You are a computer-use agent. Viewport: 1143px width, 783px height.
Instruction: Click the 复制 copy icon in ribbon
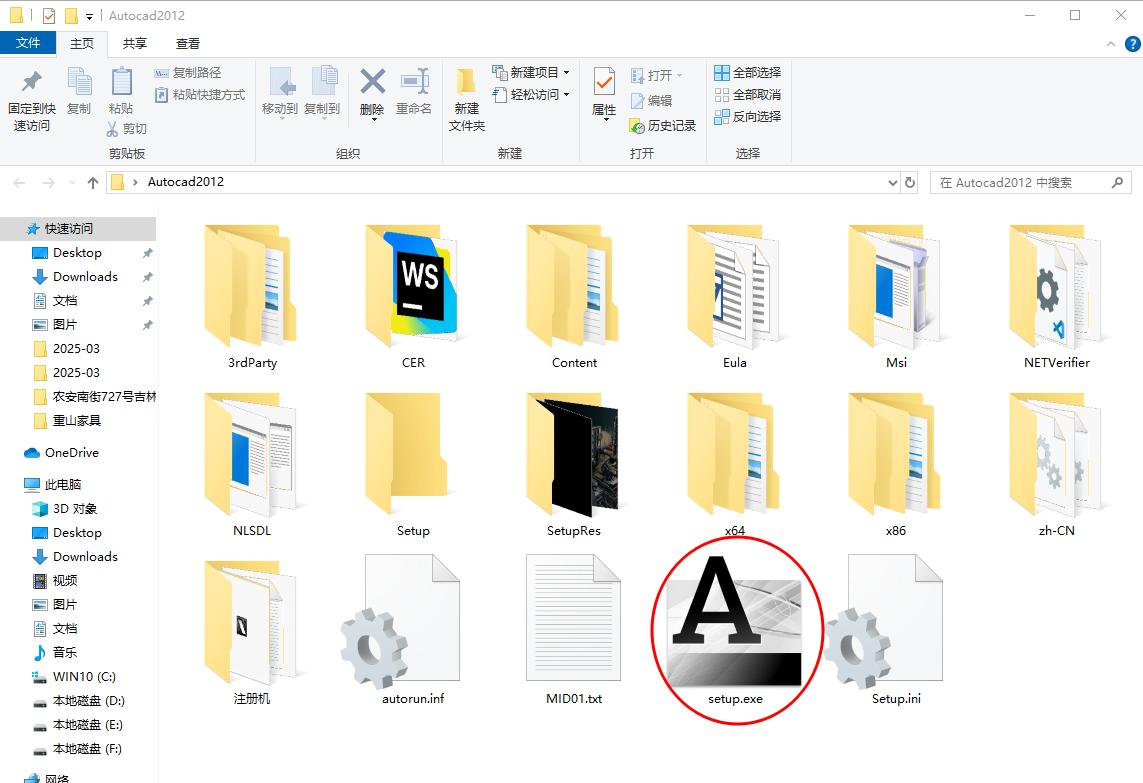point(79,82)
